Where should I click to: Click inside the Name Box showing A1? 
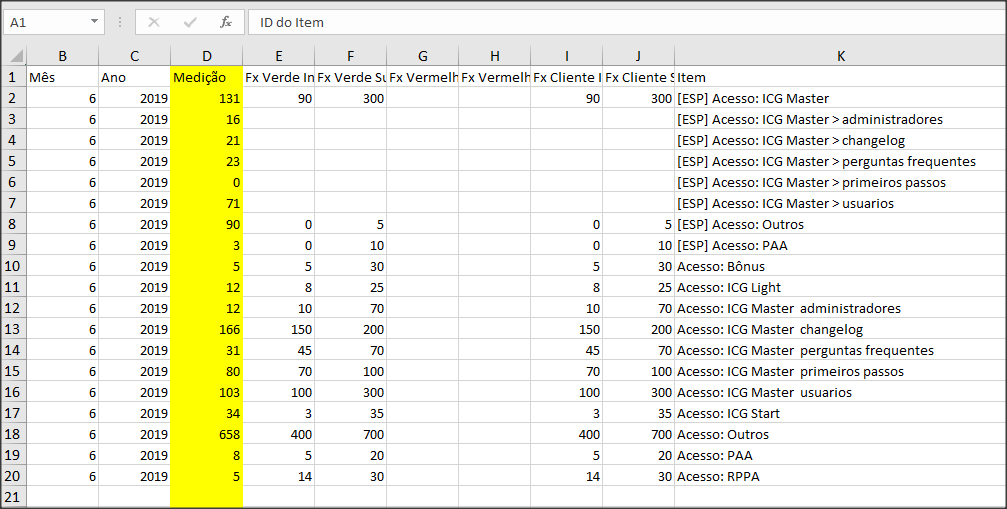pyautogui.click(x=46, y=22)
